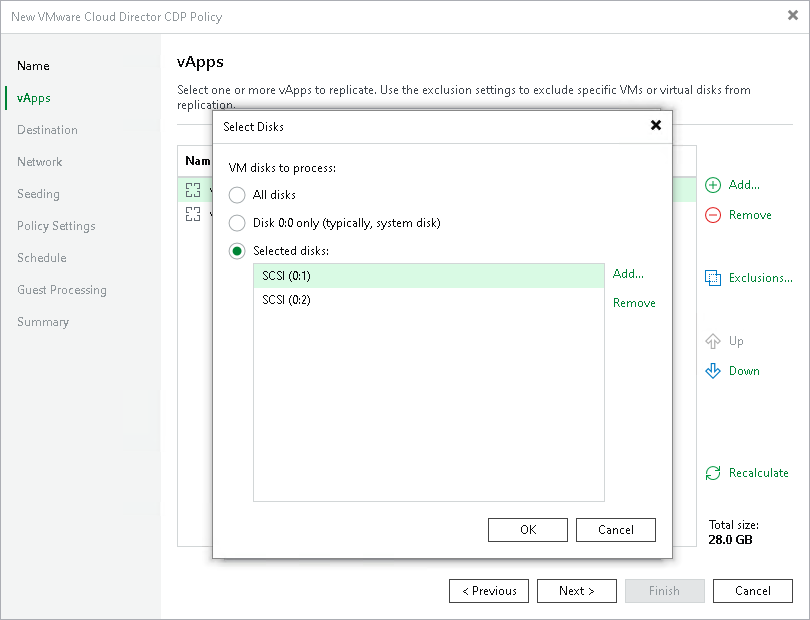
Task: Click the blue Down arrow icon
Action: [x=713, y=371]
